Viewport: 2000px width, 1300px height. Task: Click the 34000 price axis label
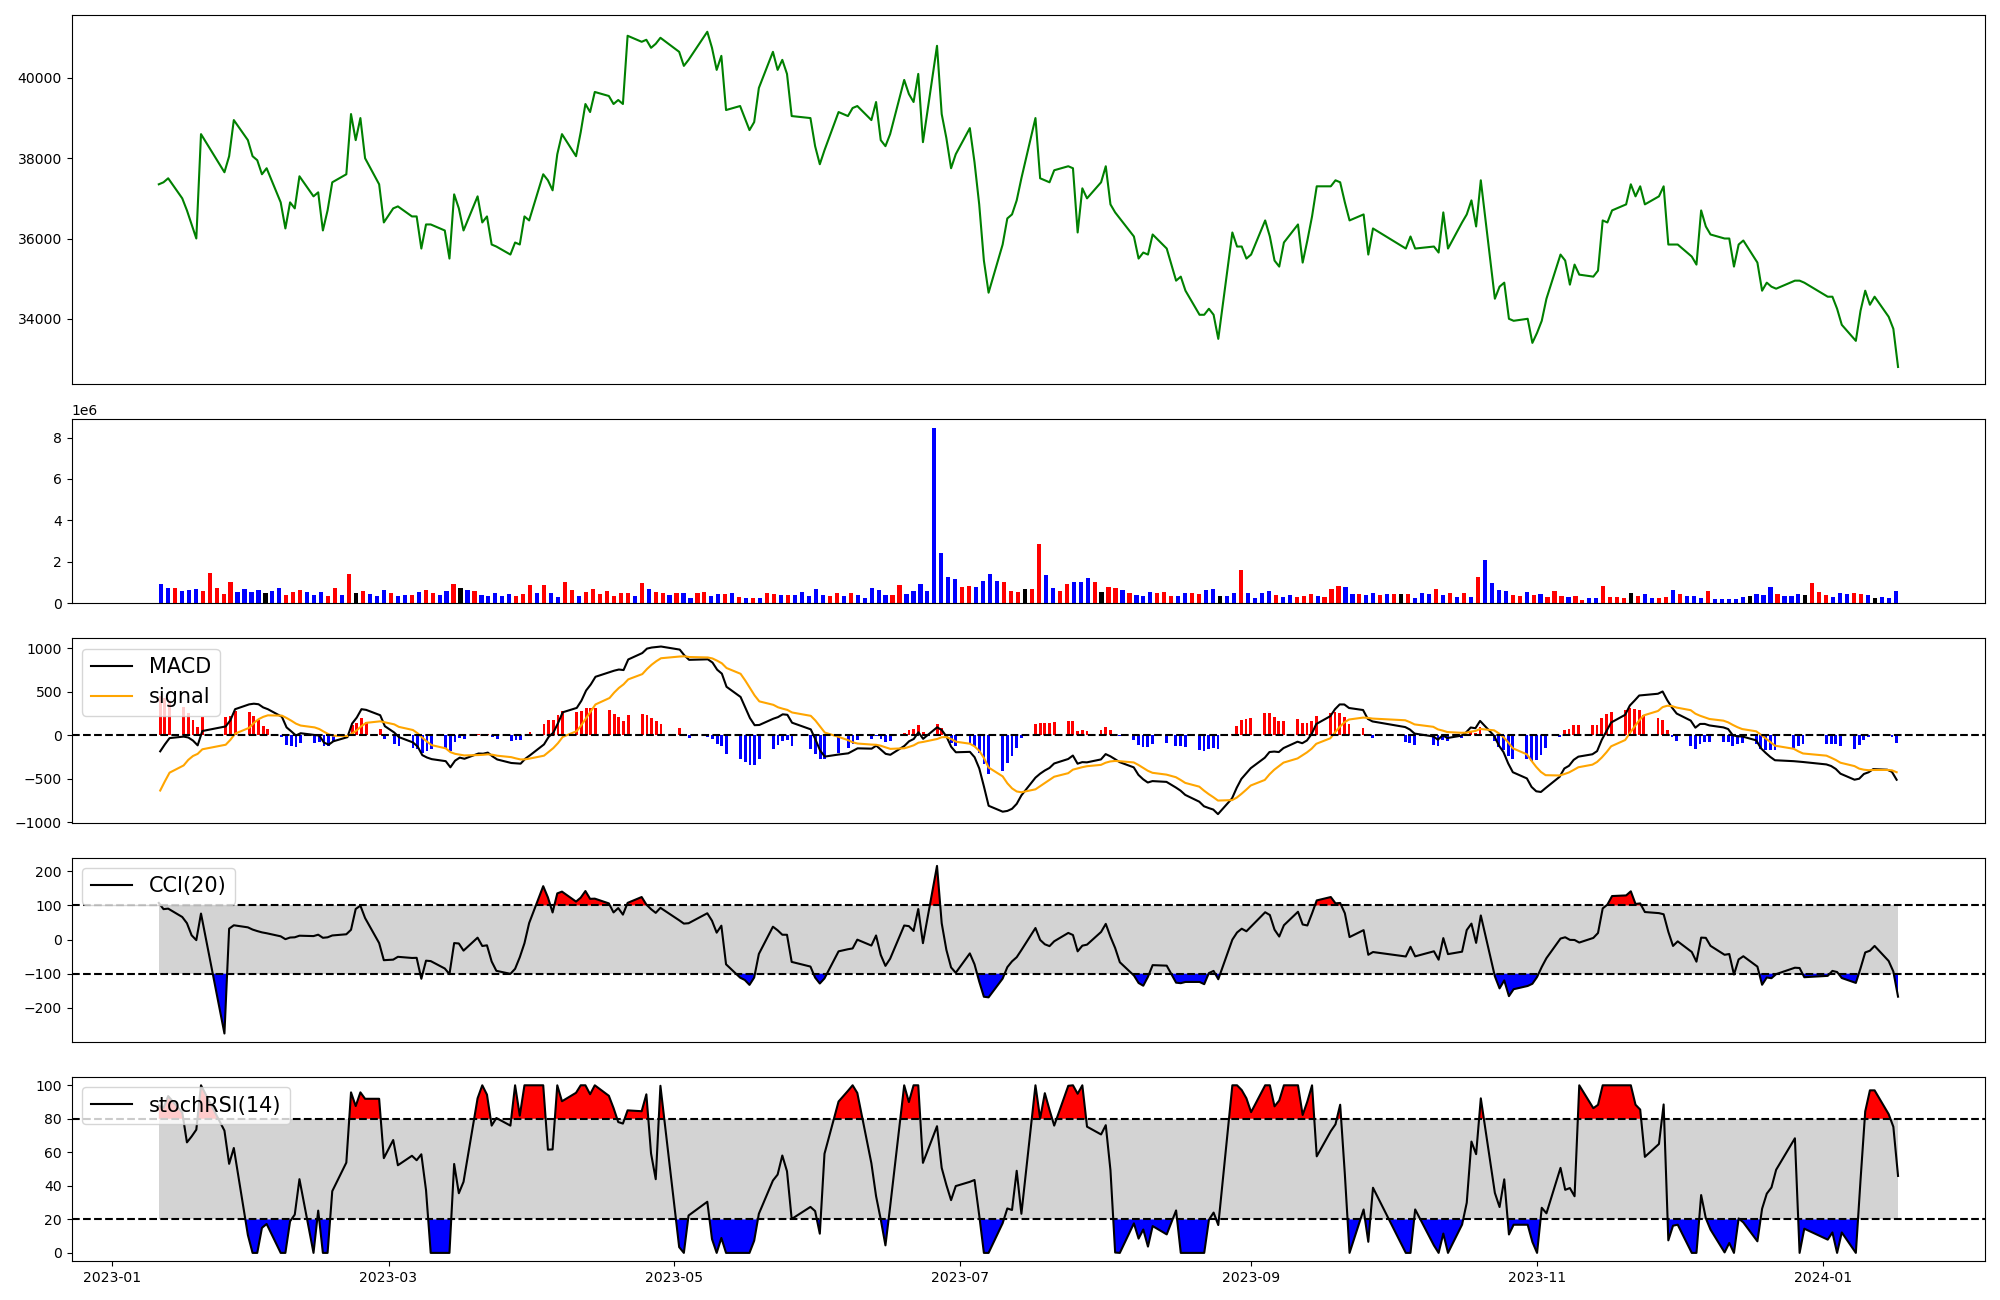coord(40,320)
